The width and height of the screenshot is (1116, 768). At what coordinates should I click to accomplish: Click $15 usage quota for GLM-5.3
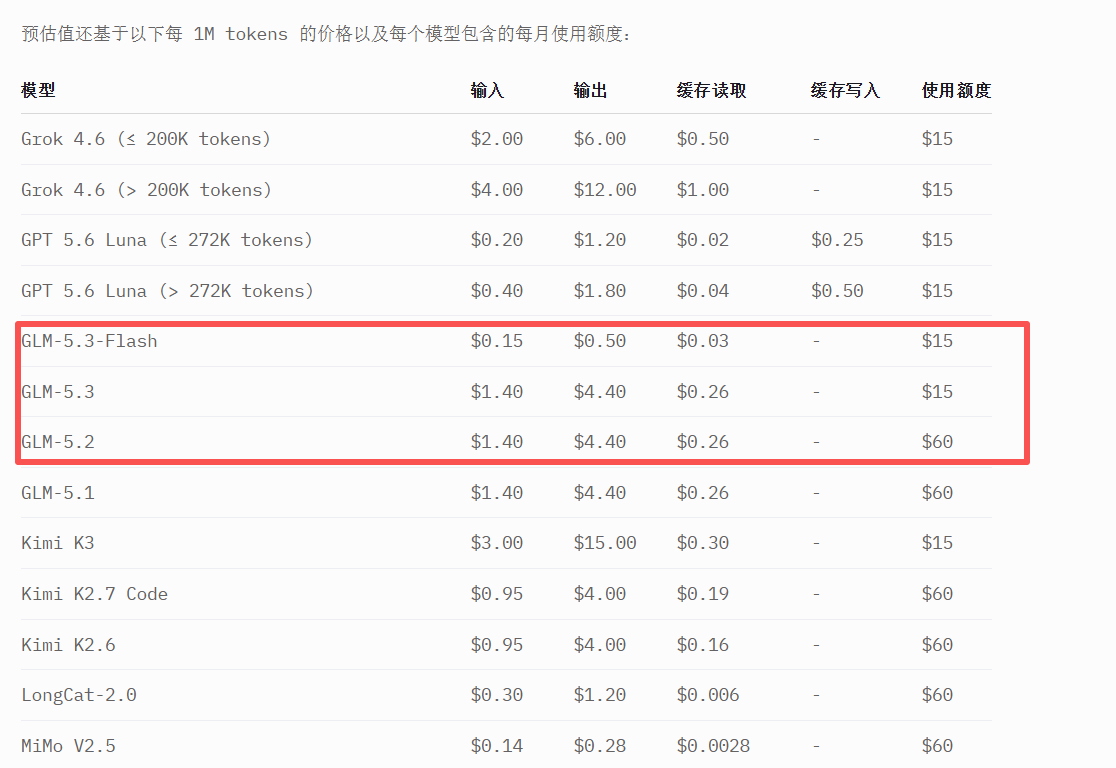937,391
